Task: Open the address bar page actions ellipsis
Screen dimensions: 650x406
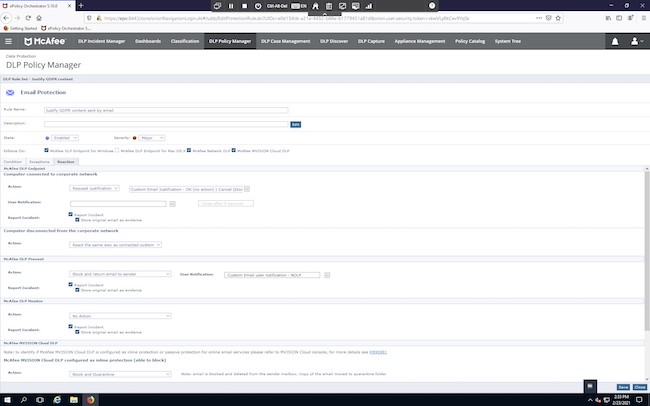Action: tap(538, 18)
